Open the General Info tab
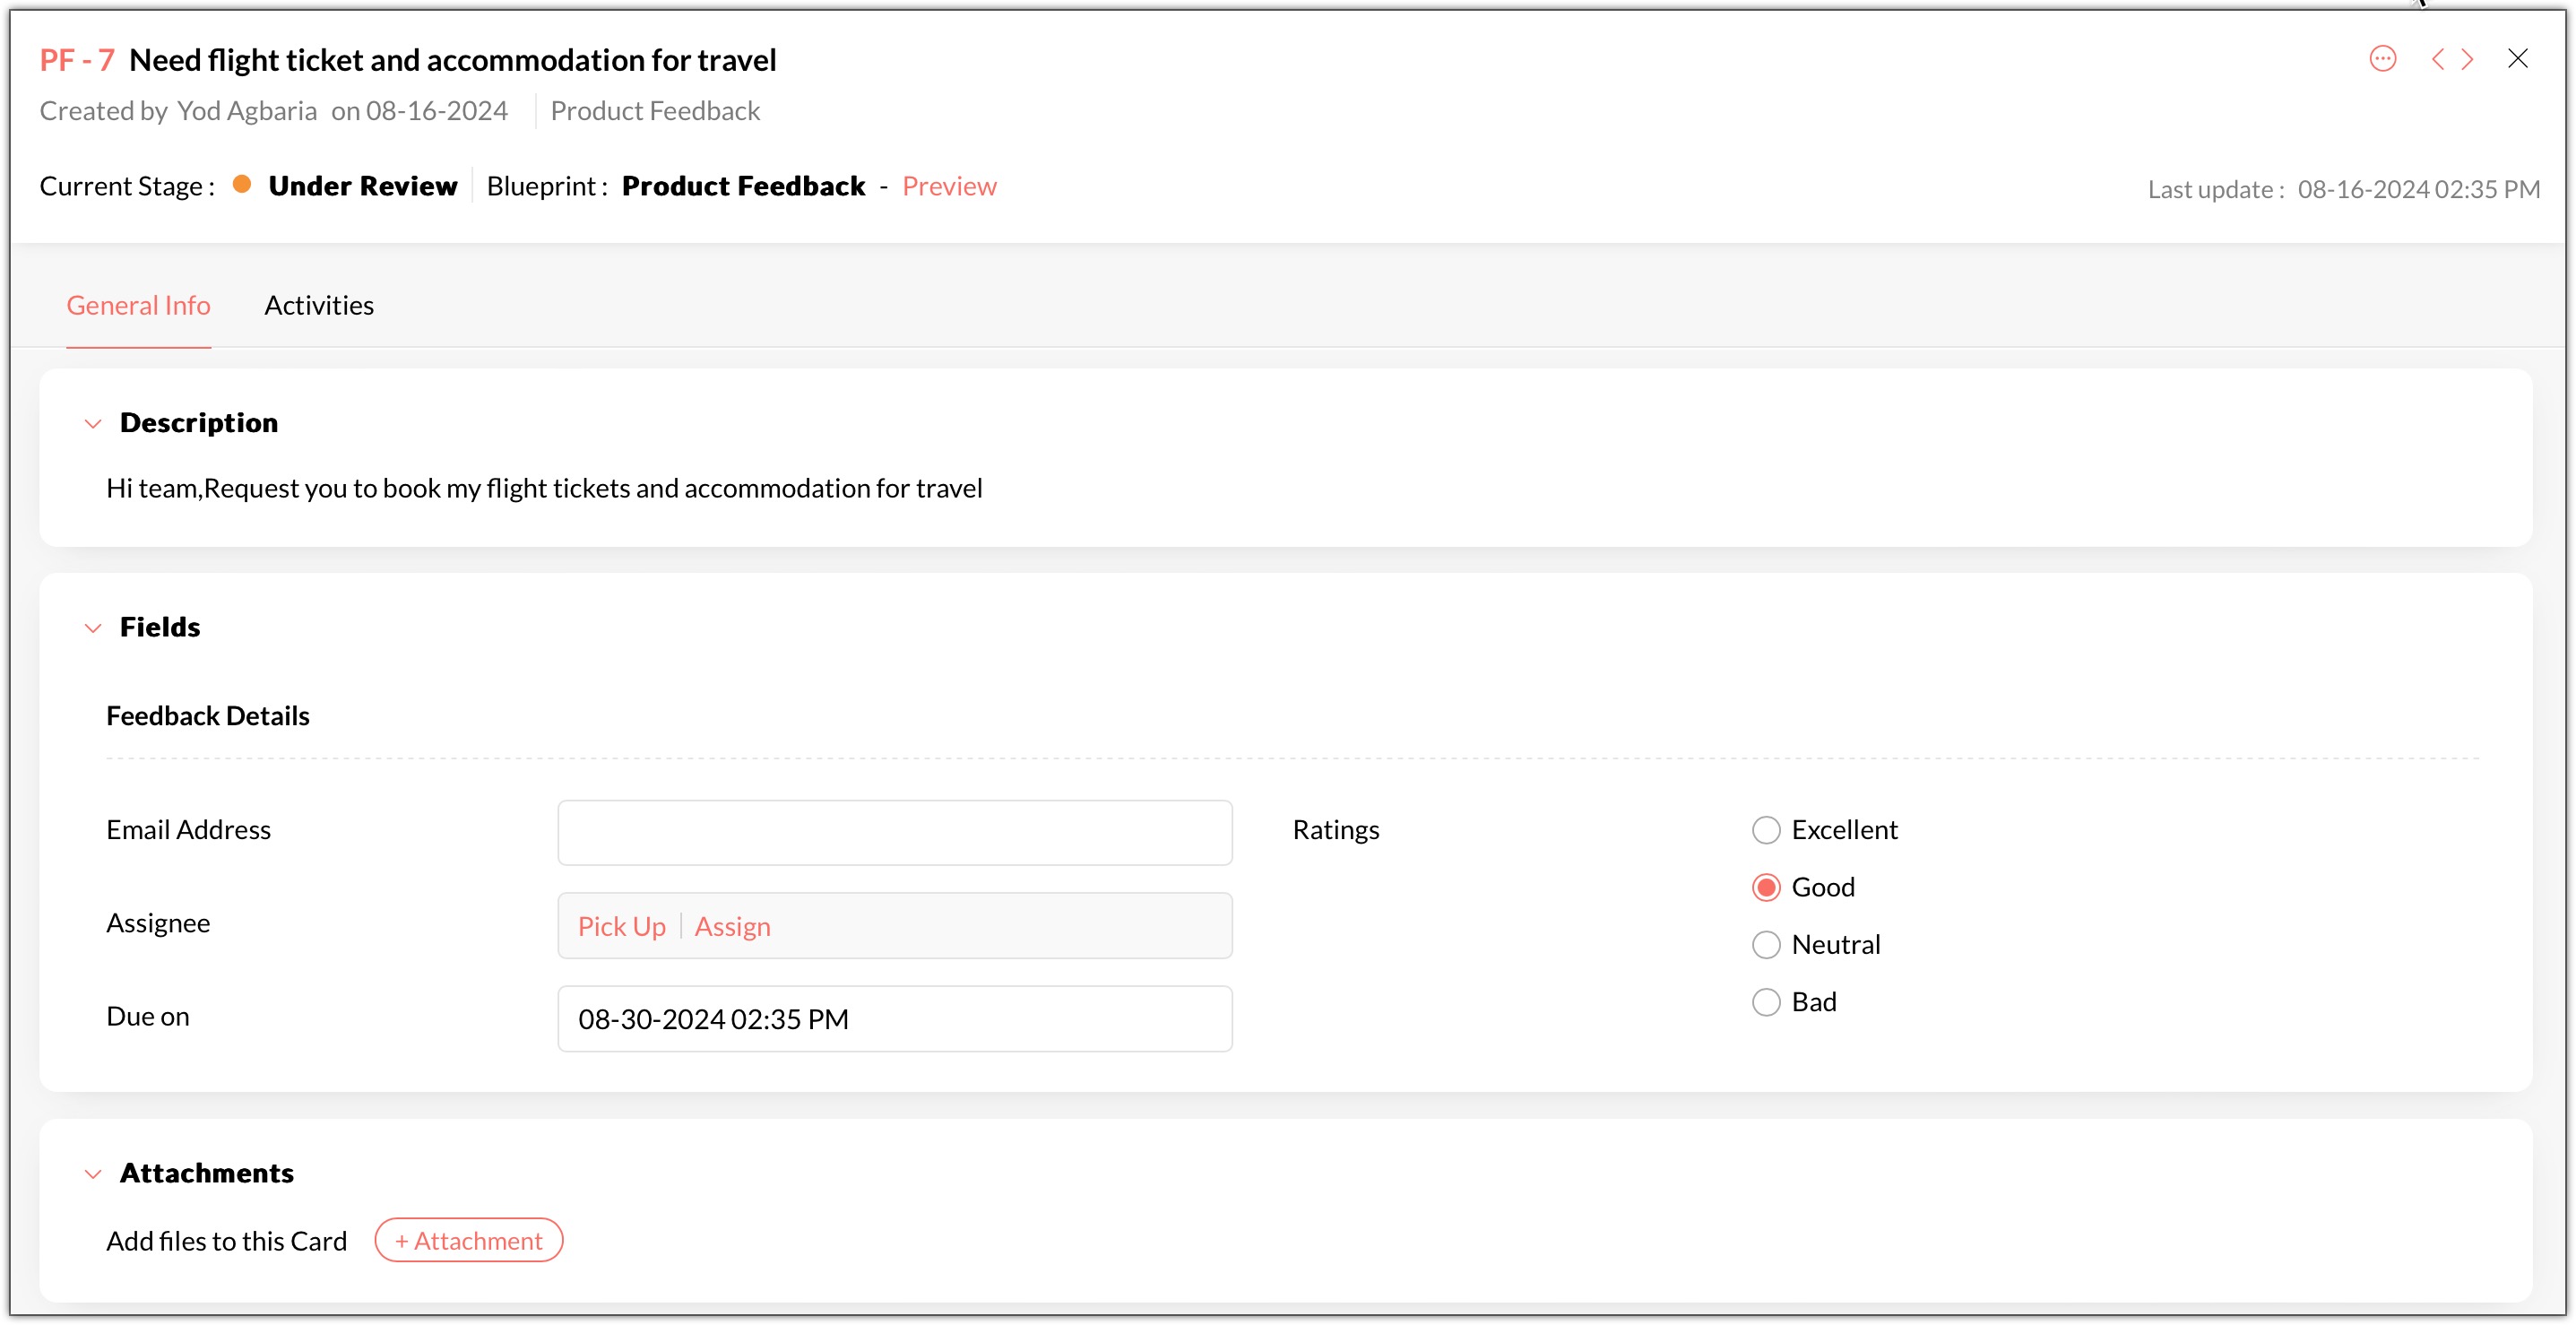The height and width of the screenshot is (1325, 2576). point(138,305)
